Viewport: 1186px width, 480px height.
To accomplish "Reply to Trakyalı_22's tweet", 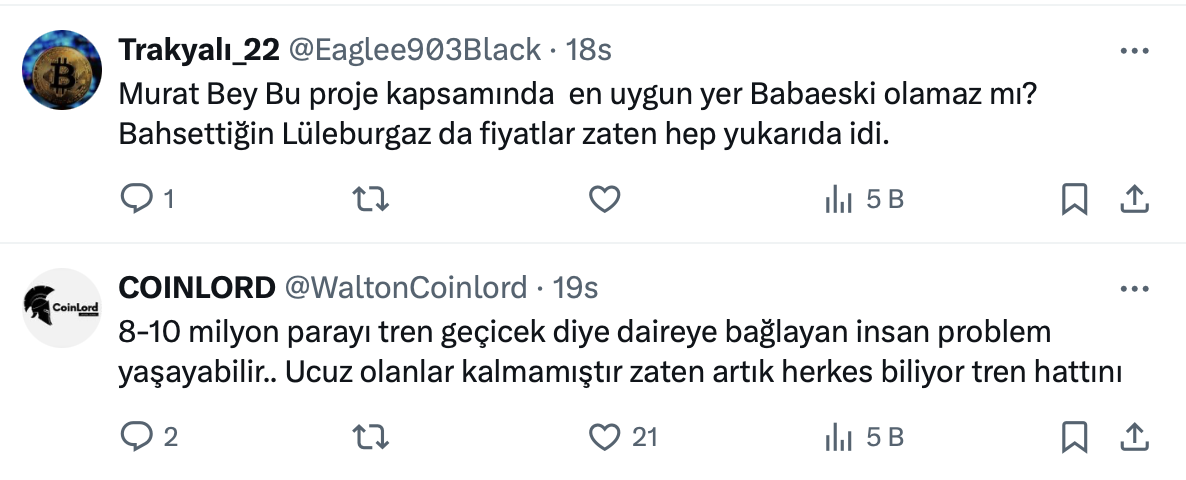I will [134, 200].
